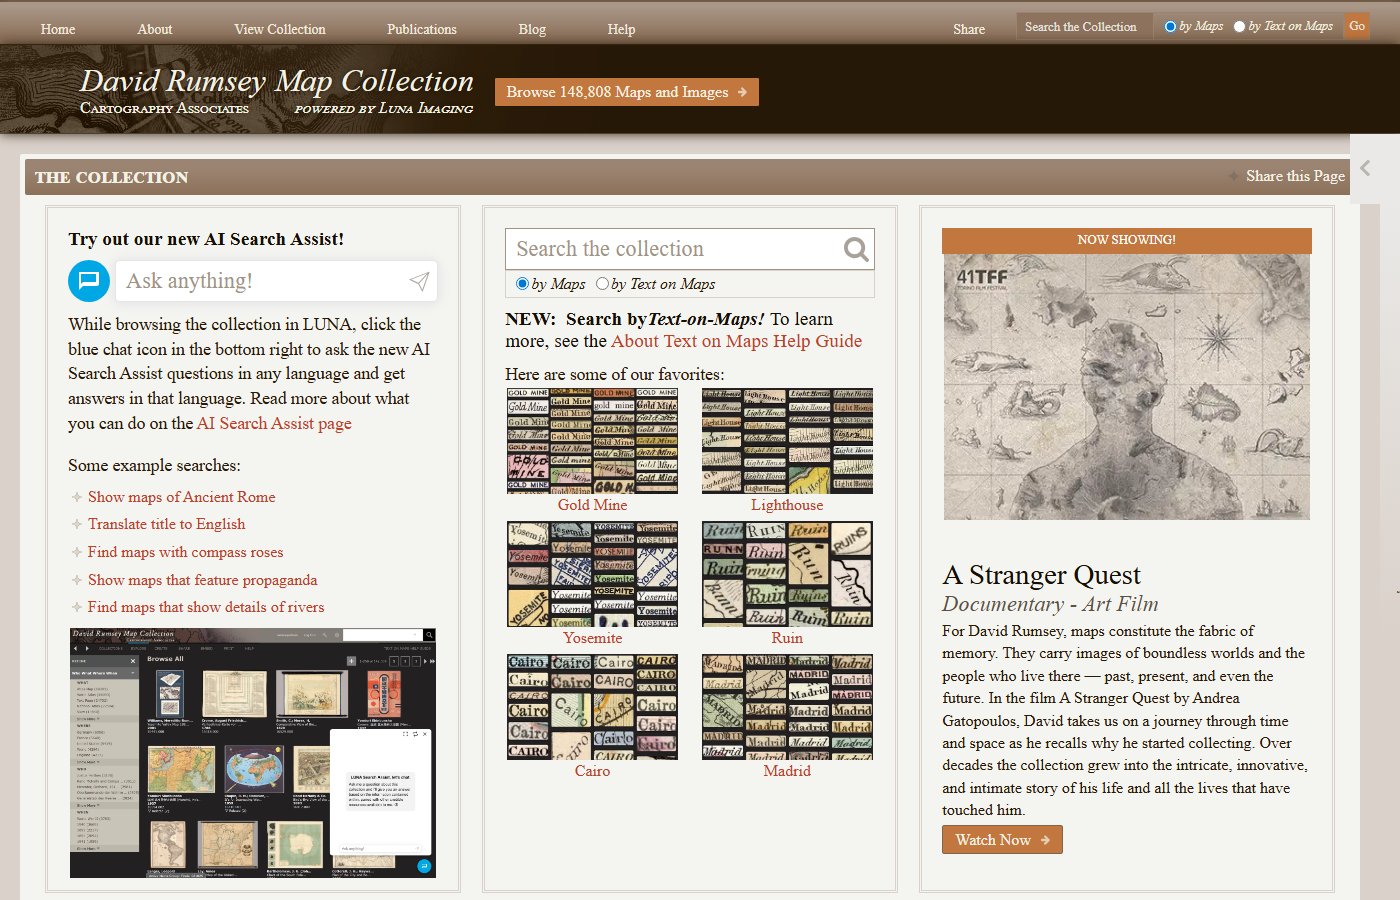Screen dimensions: 1400x900
Task: Click the magnifying glass search icon
Action: [x=856, y=249]
